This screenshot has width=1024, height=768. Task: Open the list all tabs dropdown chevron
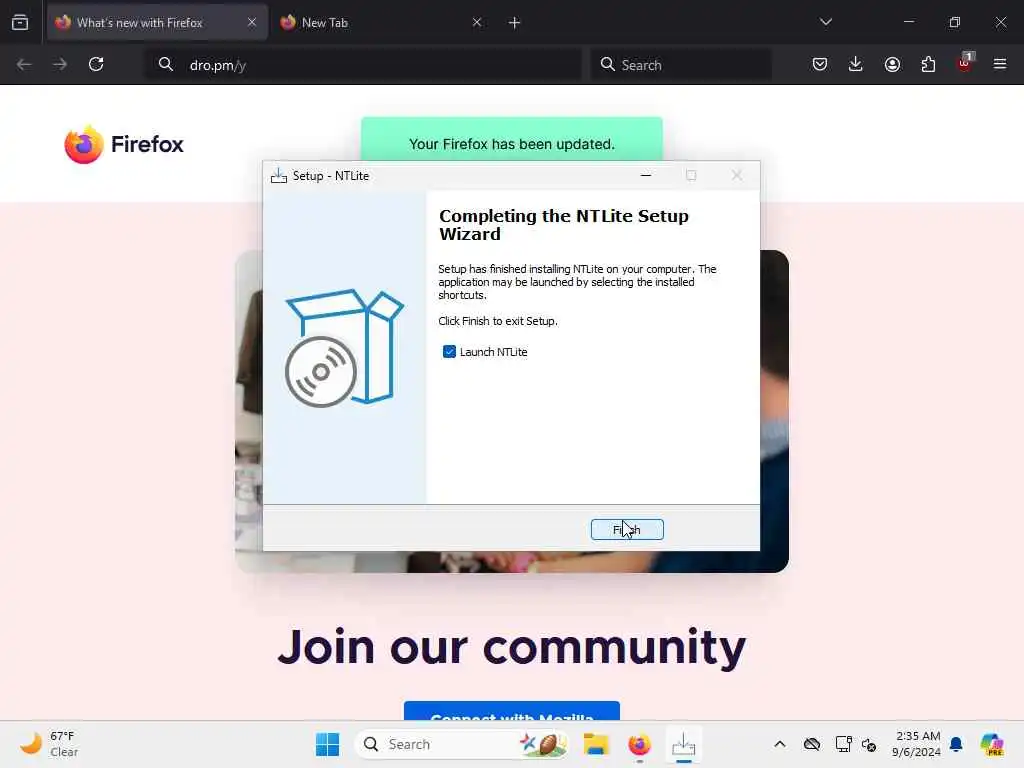point(825,22)
